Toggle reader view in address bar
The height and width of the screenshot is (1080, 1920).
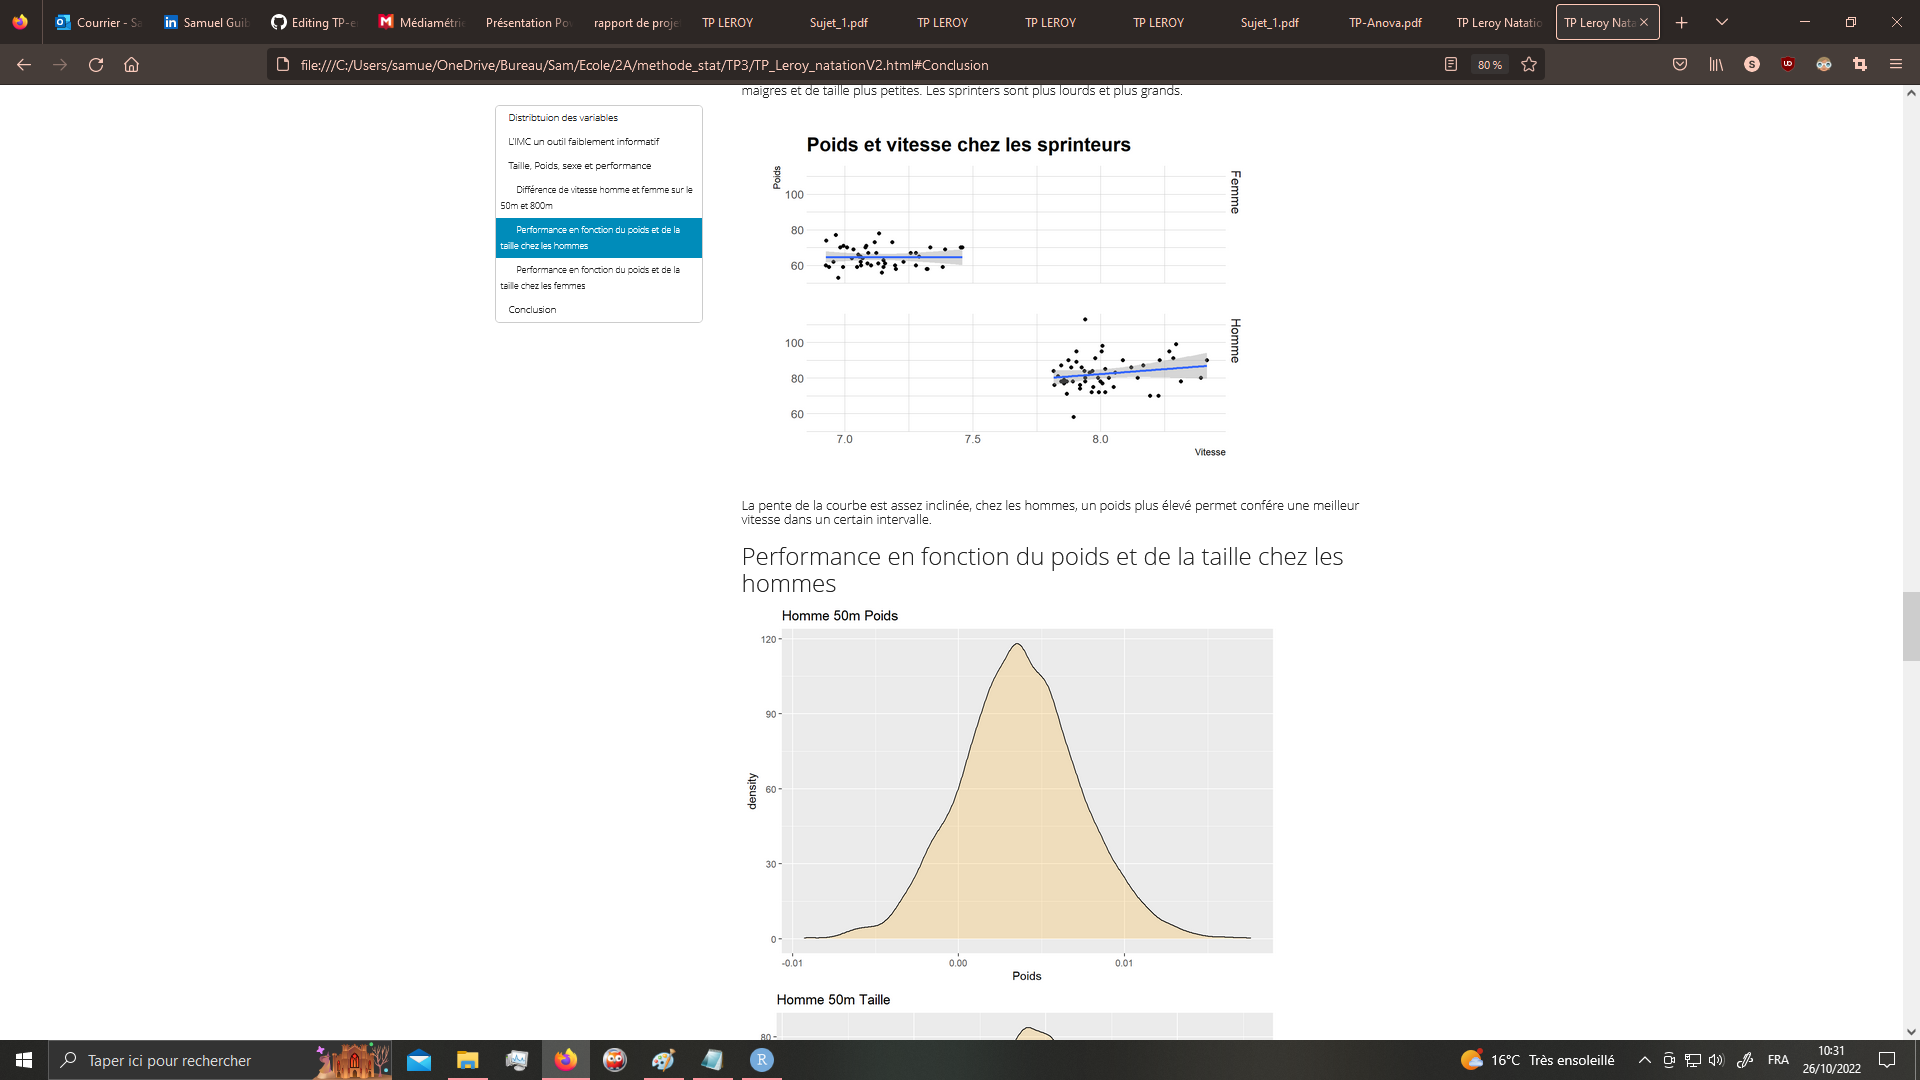[1451, 65]
